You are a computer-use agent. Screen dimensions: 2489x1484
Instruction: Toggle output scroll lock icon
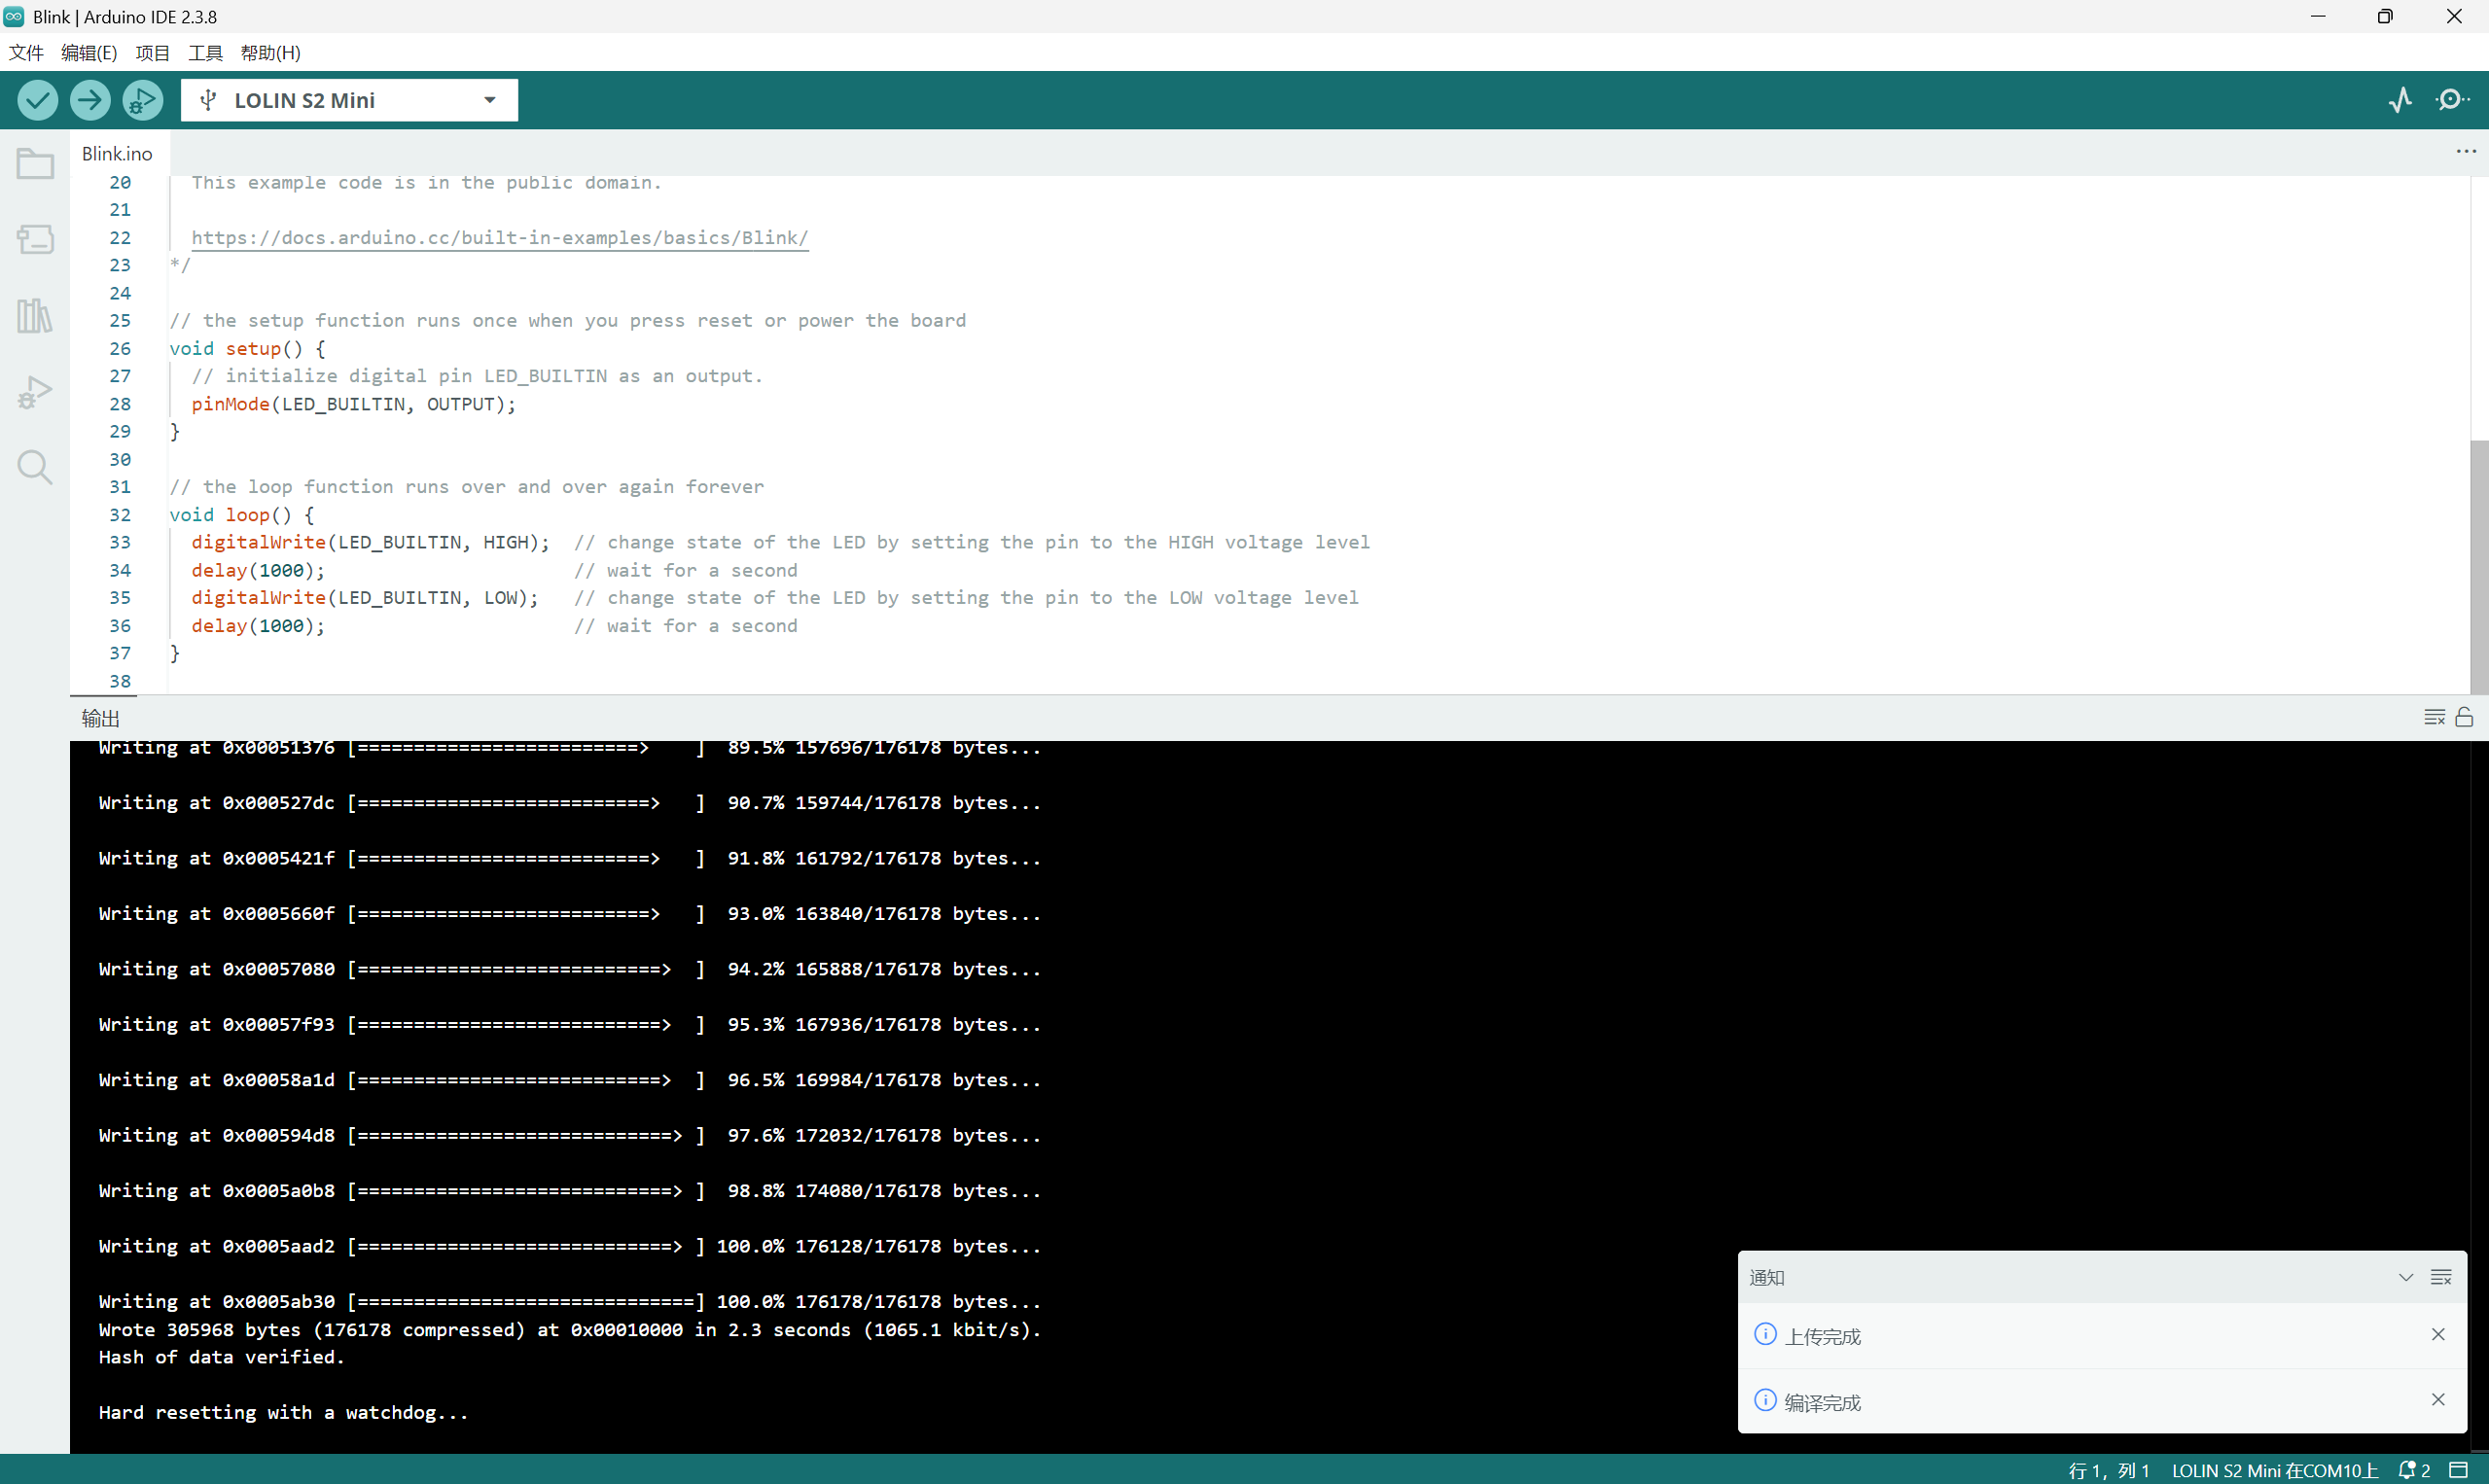(2464, 717)
